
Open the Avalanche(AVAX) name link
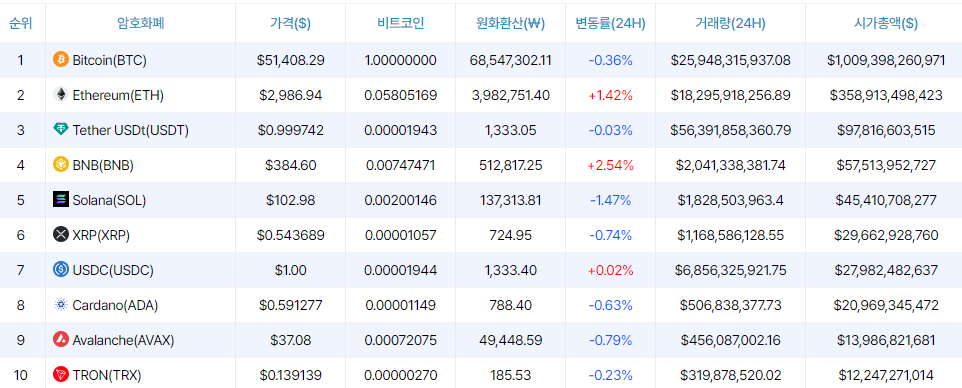[123, 340]
